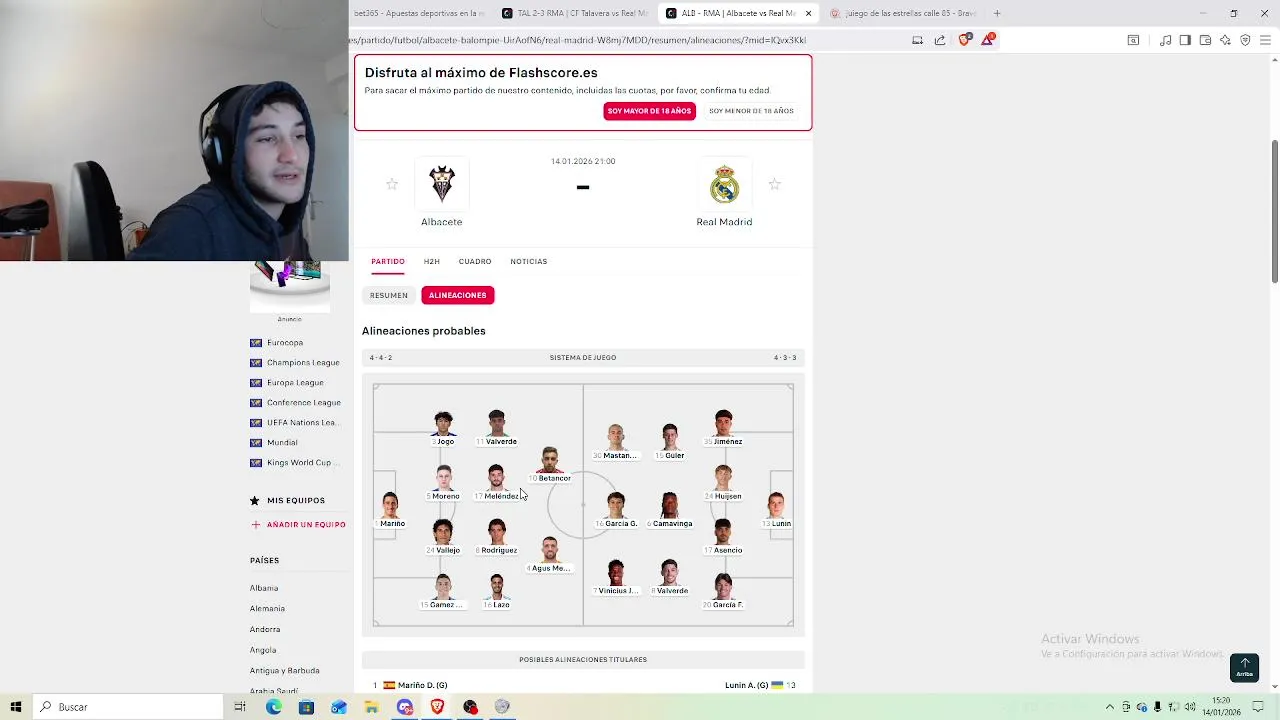The image size is (1280, 720).
Task: Click the Buscar taskbar search box
Action: click(128, 707)
